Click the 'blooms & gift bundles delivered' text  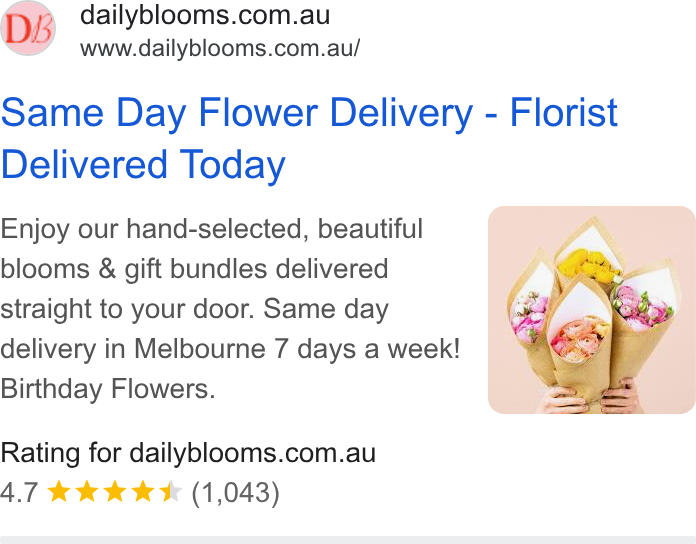point(194,269)
